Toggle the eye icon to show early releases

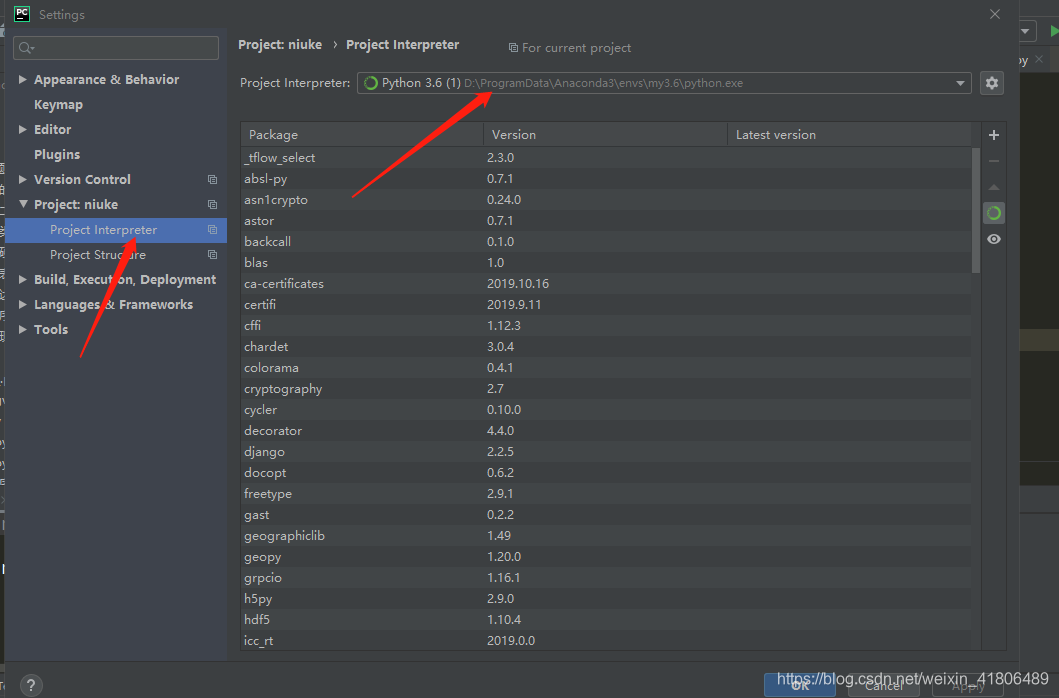(x=993, y=239)
